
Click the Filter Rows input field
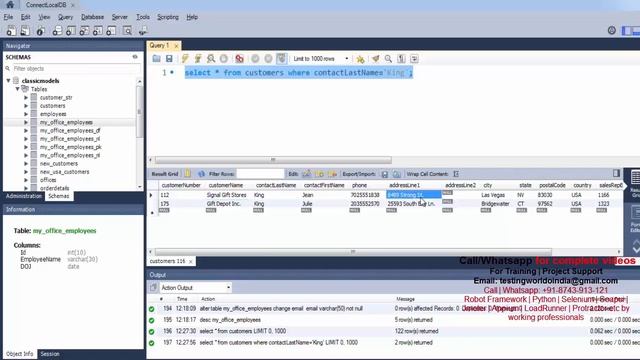(260, 174)
